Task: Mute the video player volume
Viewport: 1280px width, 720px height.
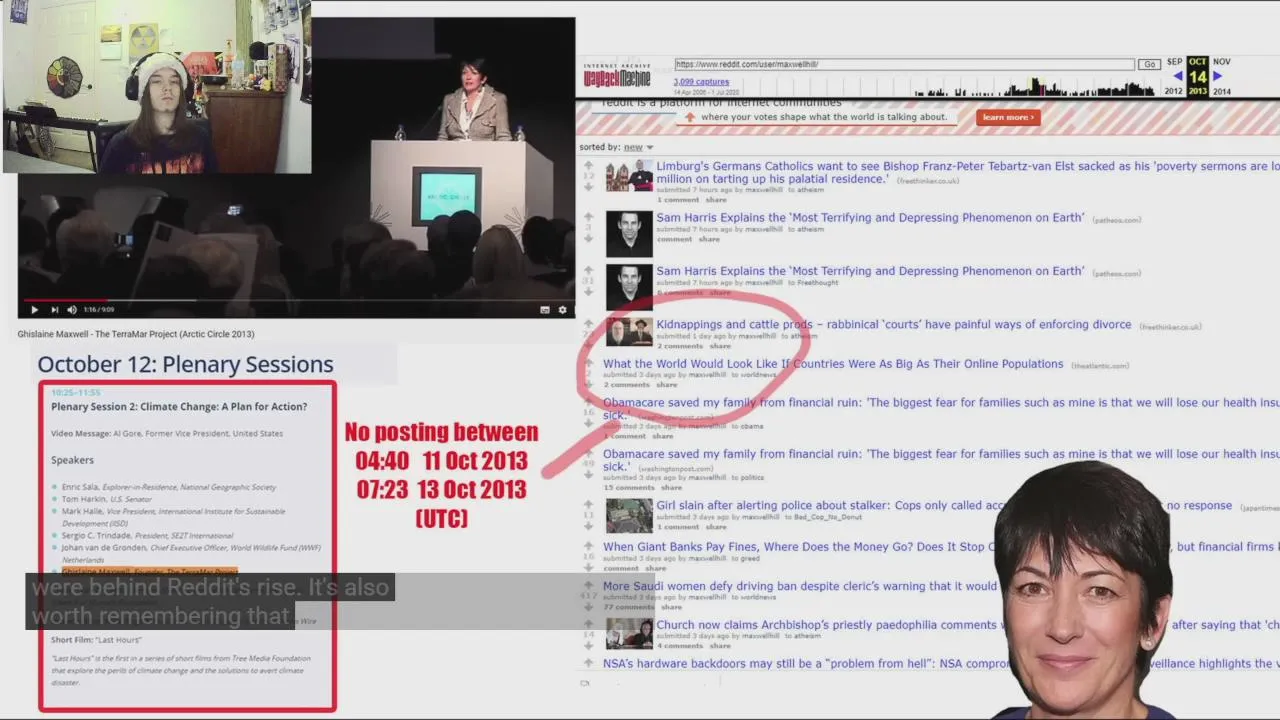Action: [71, 310]
